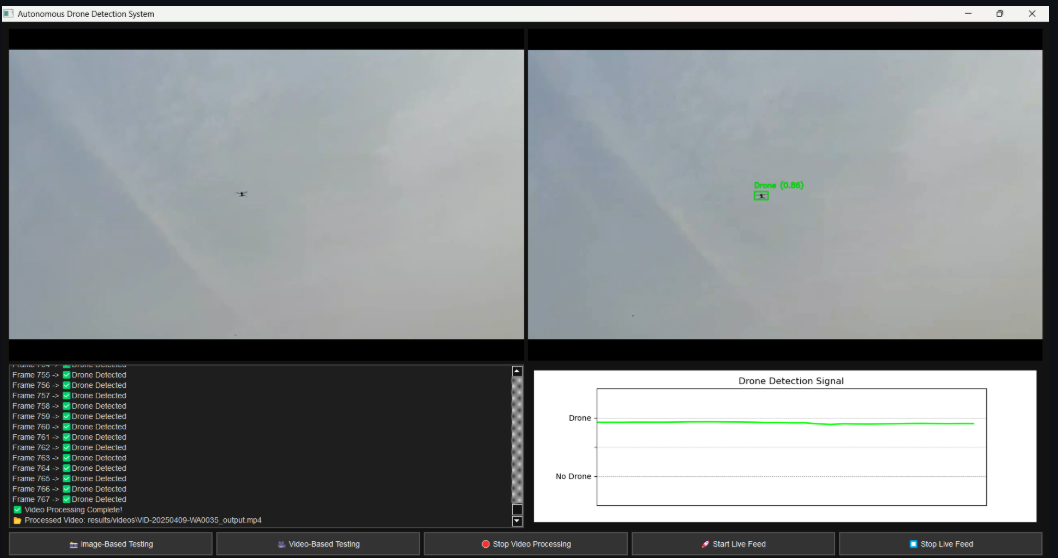Restore down the application window
The image size is (1058, 558).
pos(1000,13)
